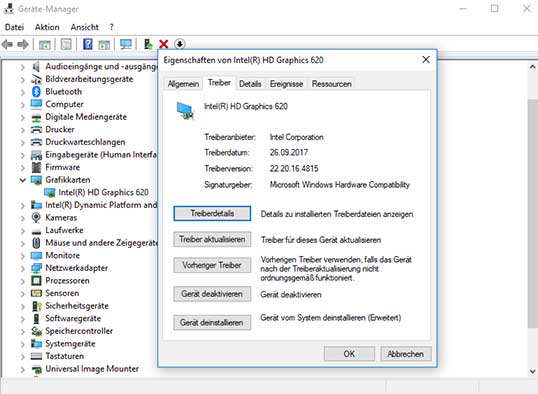Viewport: 538px width, 394px height.
Task: Expand the Druckwarteschlangen category
Action: (x=23, y=142)
